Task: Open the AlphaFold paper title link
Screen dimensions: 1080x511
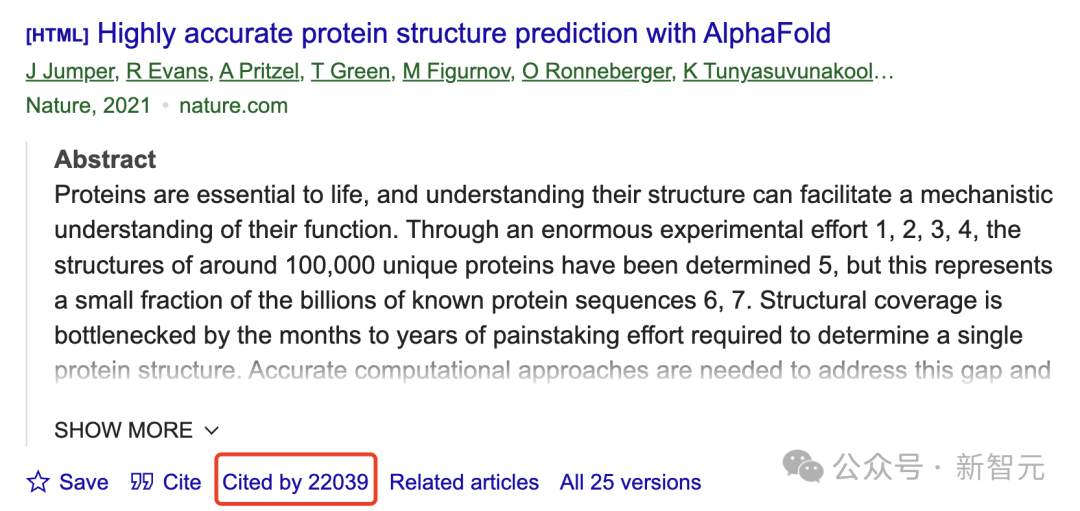Action: [x=463, y=34]
